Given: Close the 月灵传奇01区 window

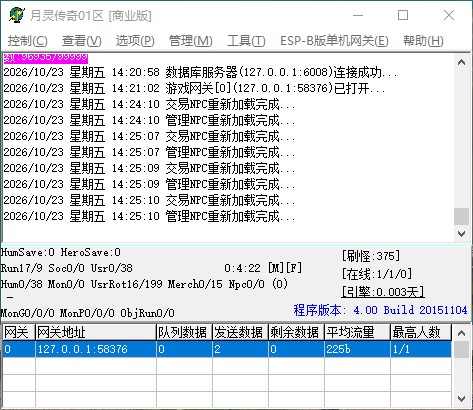Looking at the screenshot, I should point(449,15).
